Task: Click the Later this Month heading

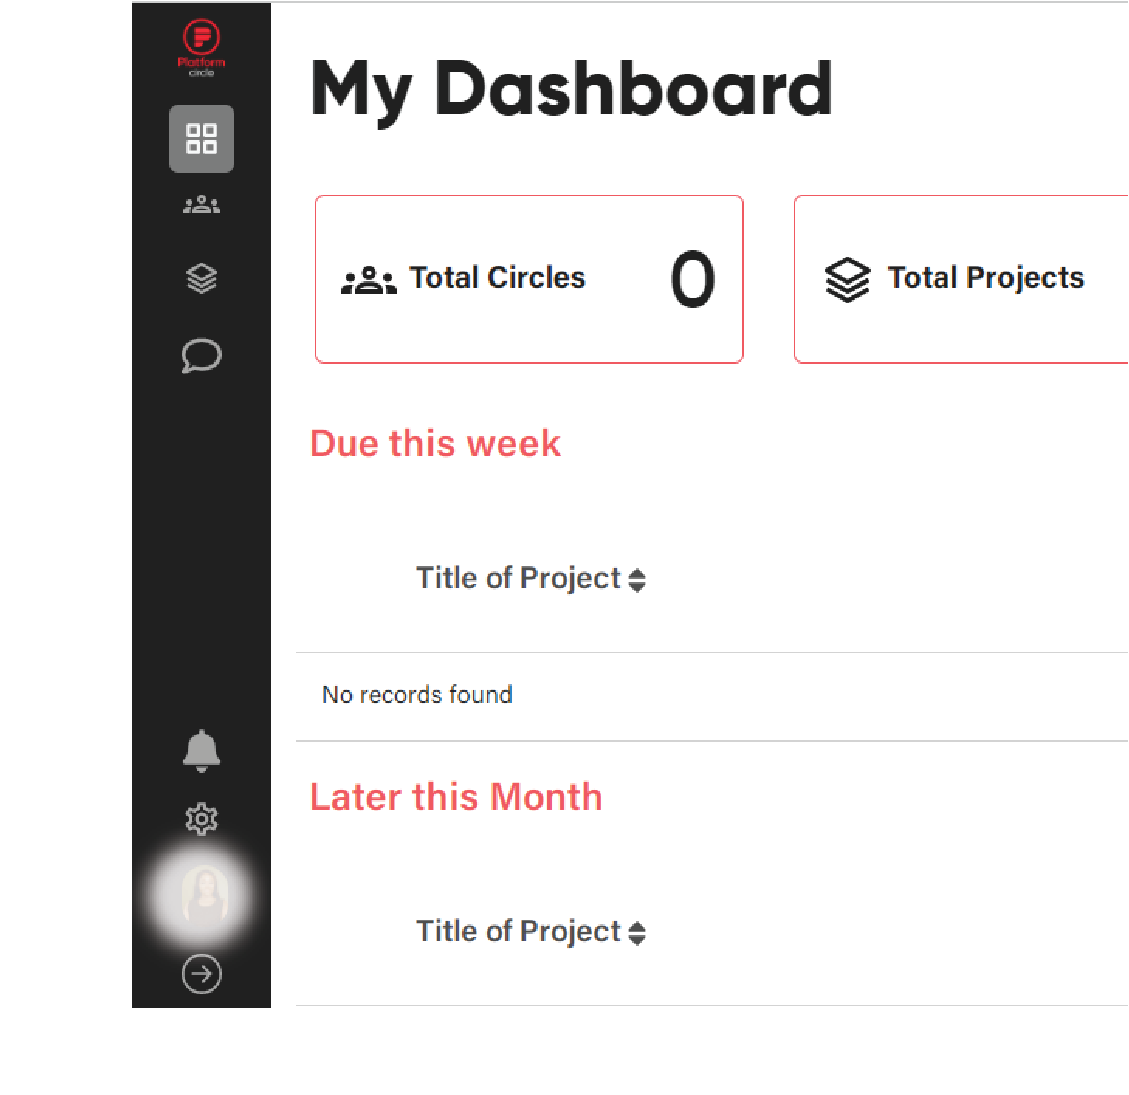Action: [456, 796]
